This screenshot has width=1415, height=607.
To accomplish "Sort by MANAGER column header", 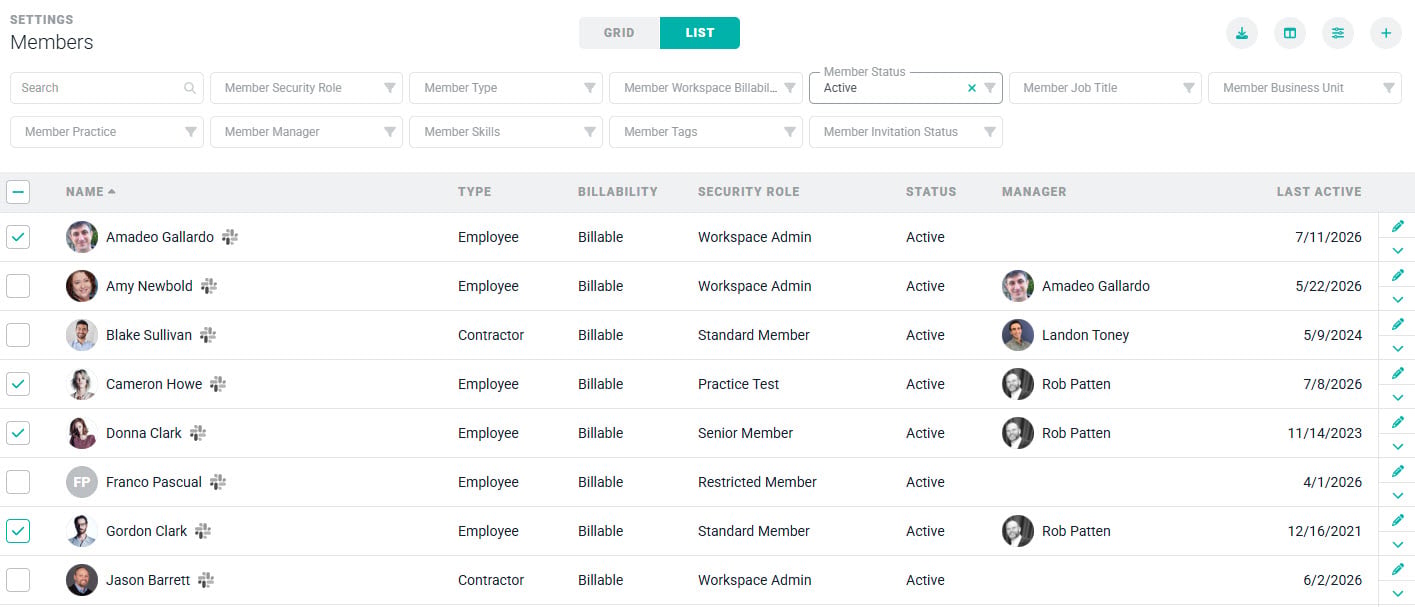I will coord(1034,192).
